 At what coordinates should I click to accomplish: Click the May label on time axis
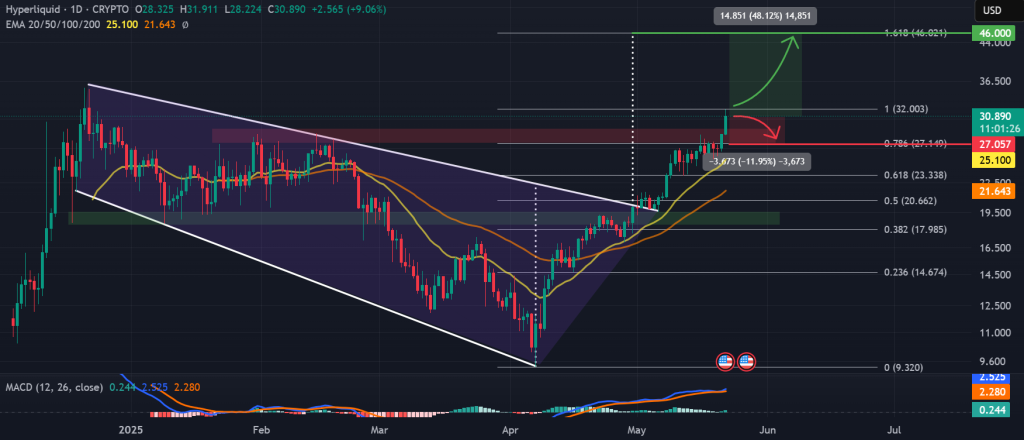coord(635,430)
